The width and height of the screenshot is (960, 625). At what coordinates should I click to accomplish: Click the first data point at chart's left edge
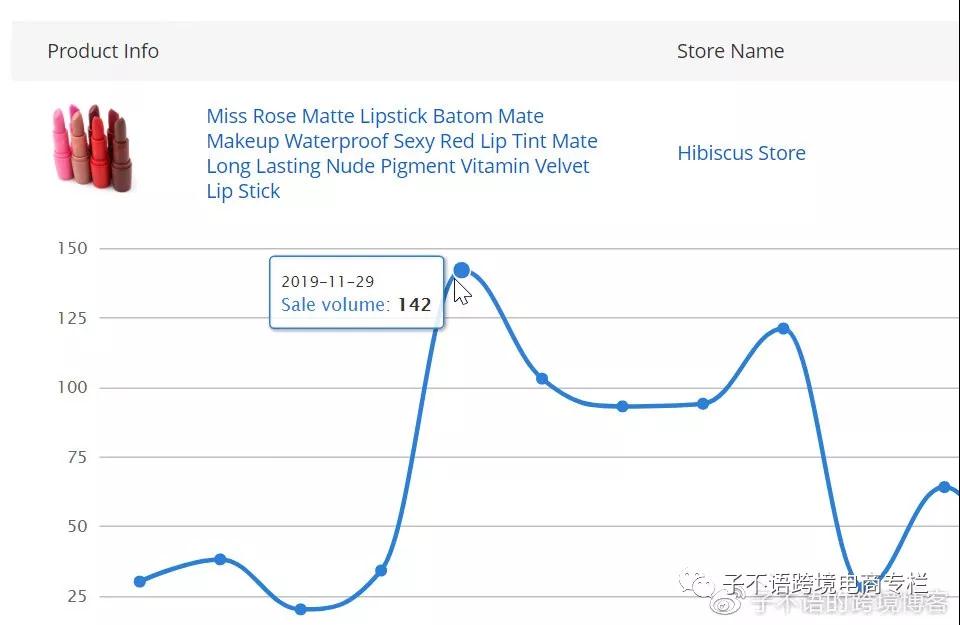pyautogui.click(x=140, y=581)
